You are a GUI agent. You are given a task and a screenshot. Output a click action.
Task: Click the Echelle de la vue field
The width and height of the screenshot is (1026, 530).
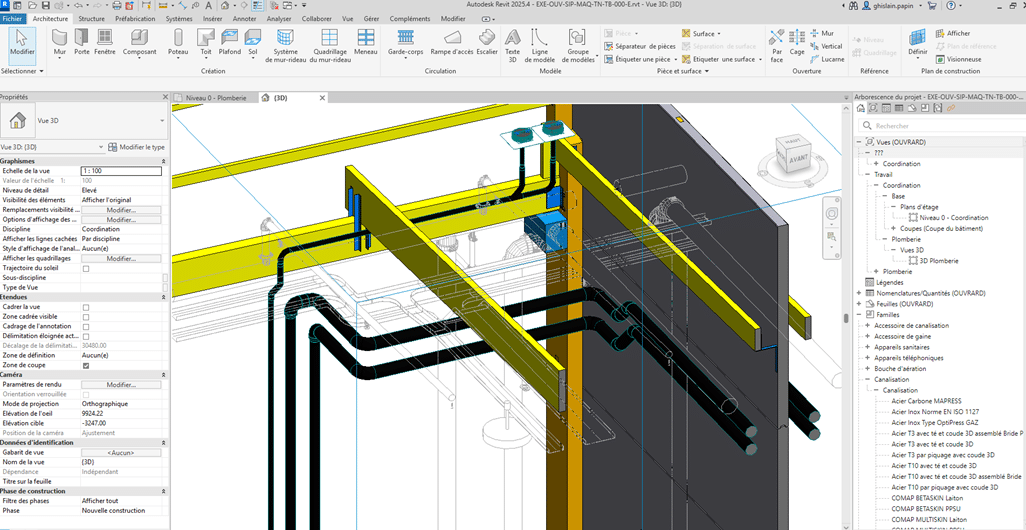(x=121, y=171)
